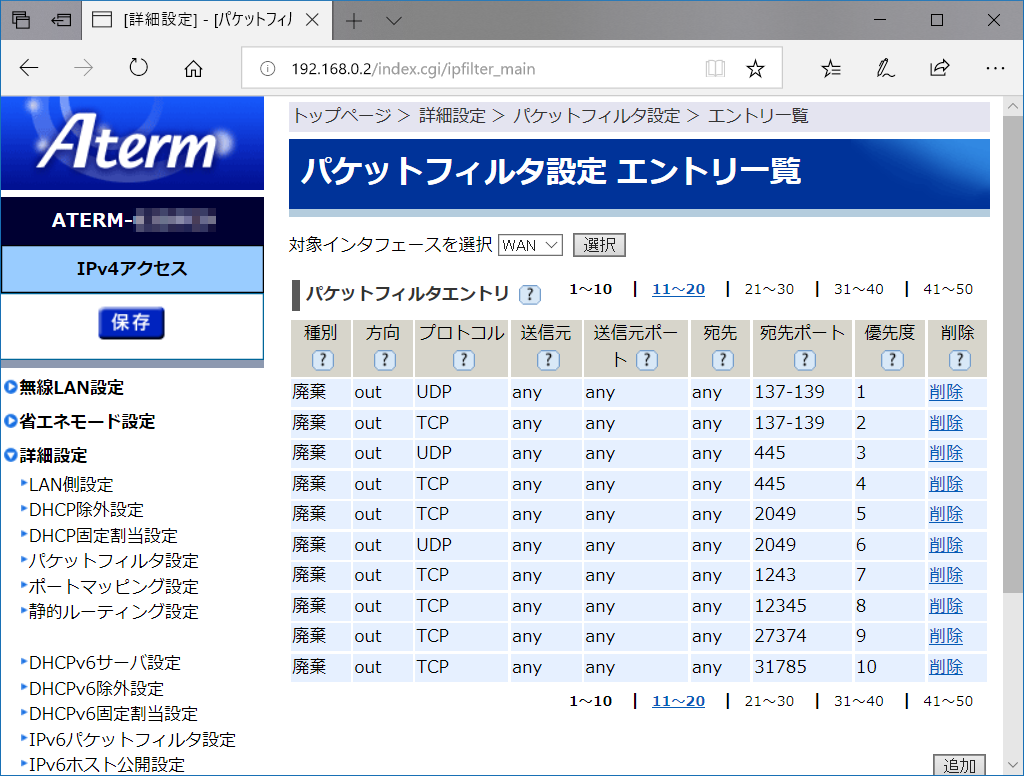Open a new browser tab
Screen dimensions: 1024x776
click(354, 21)
